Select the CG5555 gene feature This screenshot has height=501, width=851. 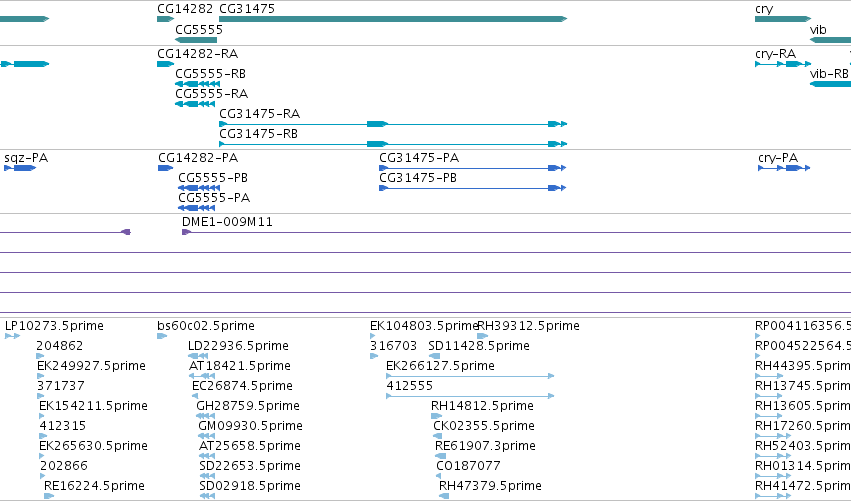coord(196,40)
